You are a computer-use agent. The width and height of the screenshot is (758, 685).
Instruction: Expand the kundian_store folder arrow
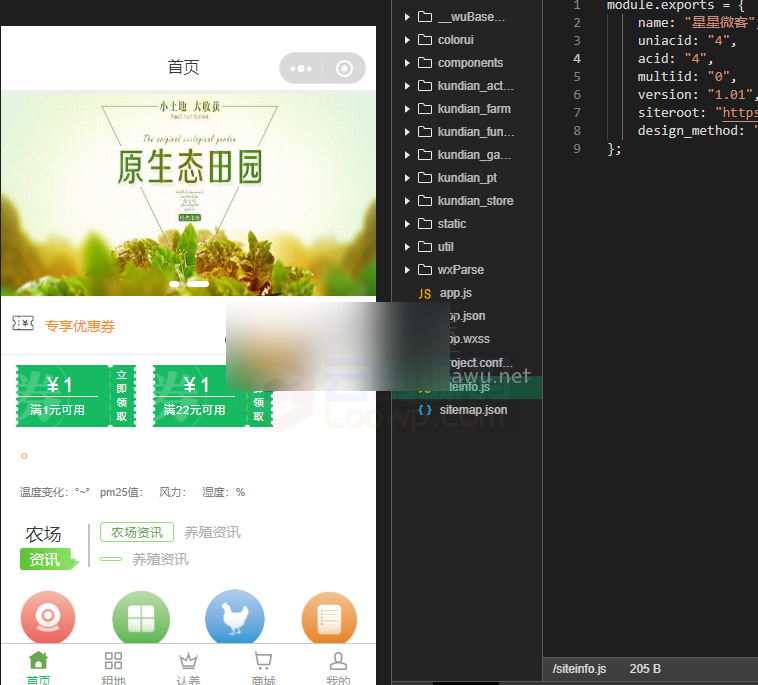pos(407,201)
